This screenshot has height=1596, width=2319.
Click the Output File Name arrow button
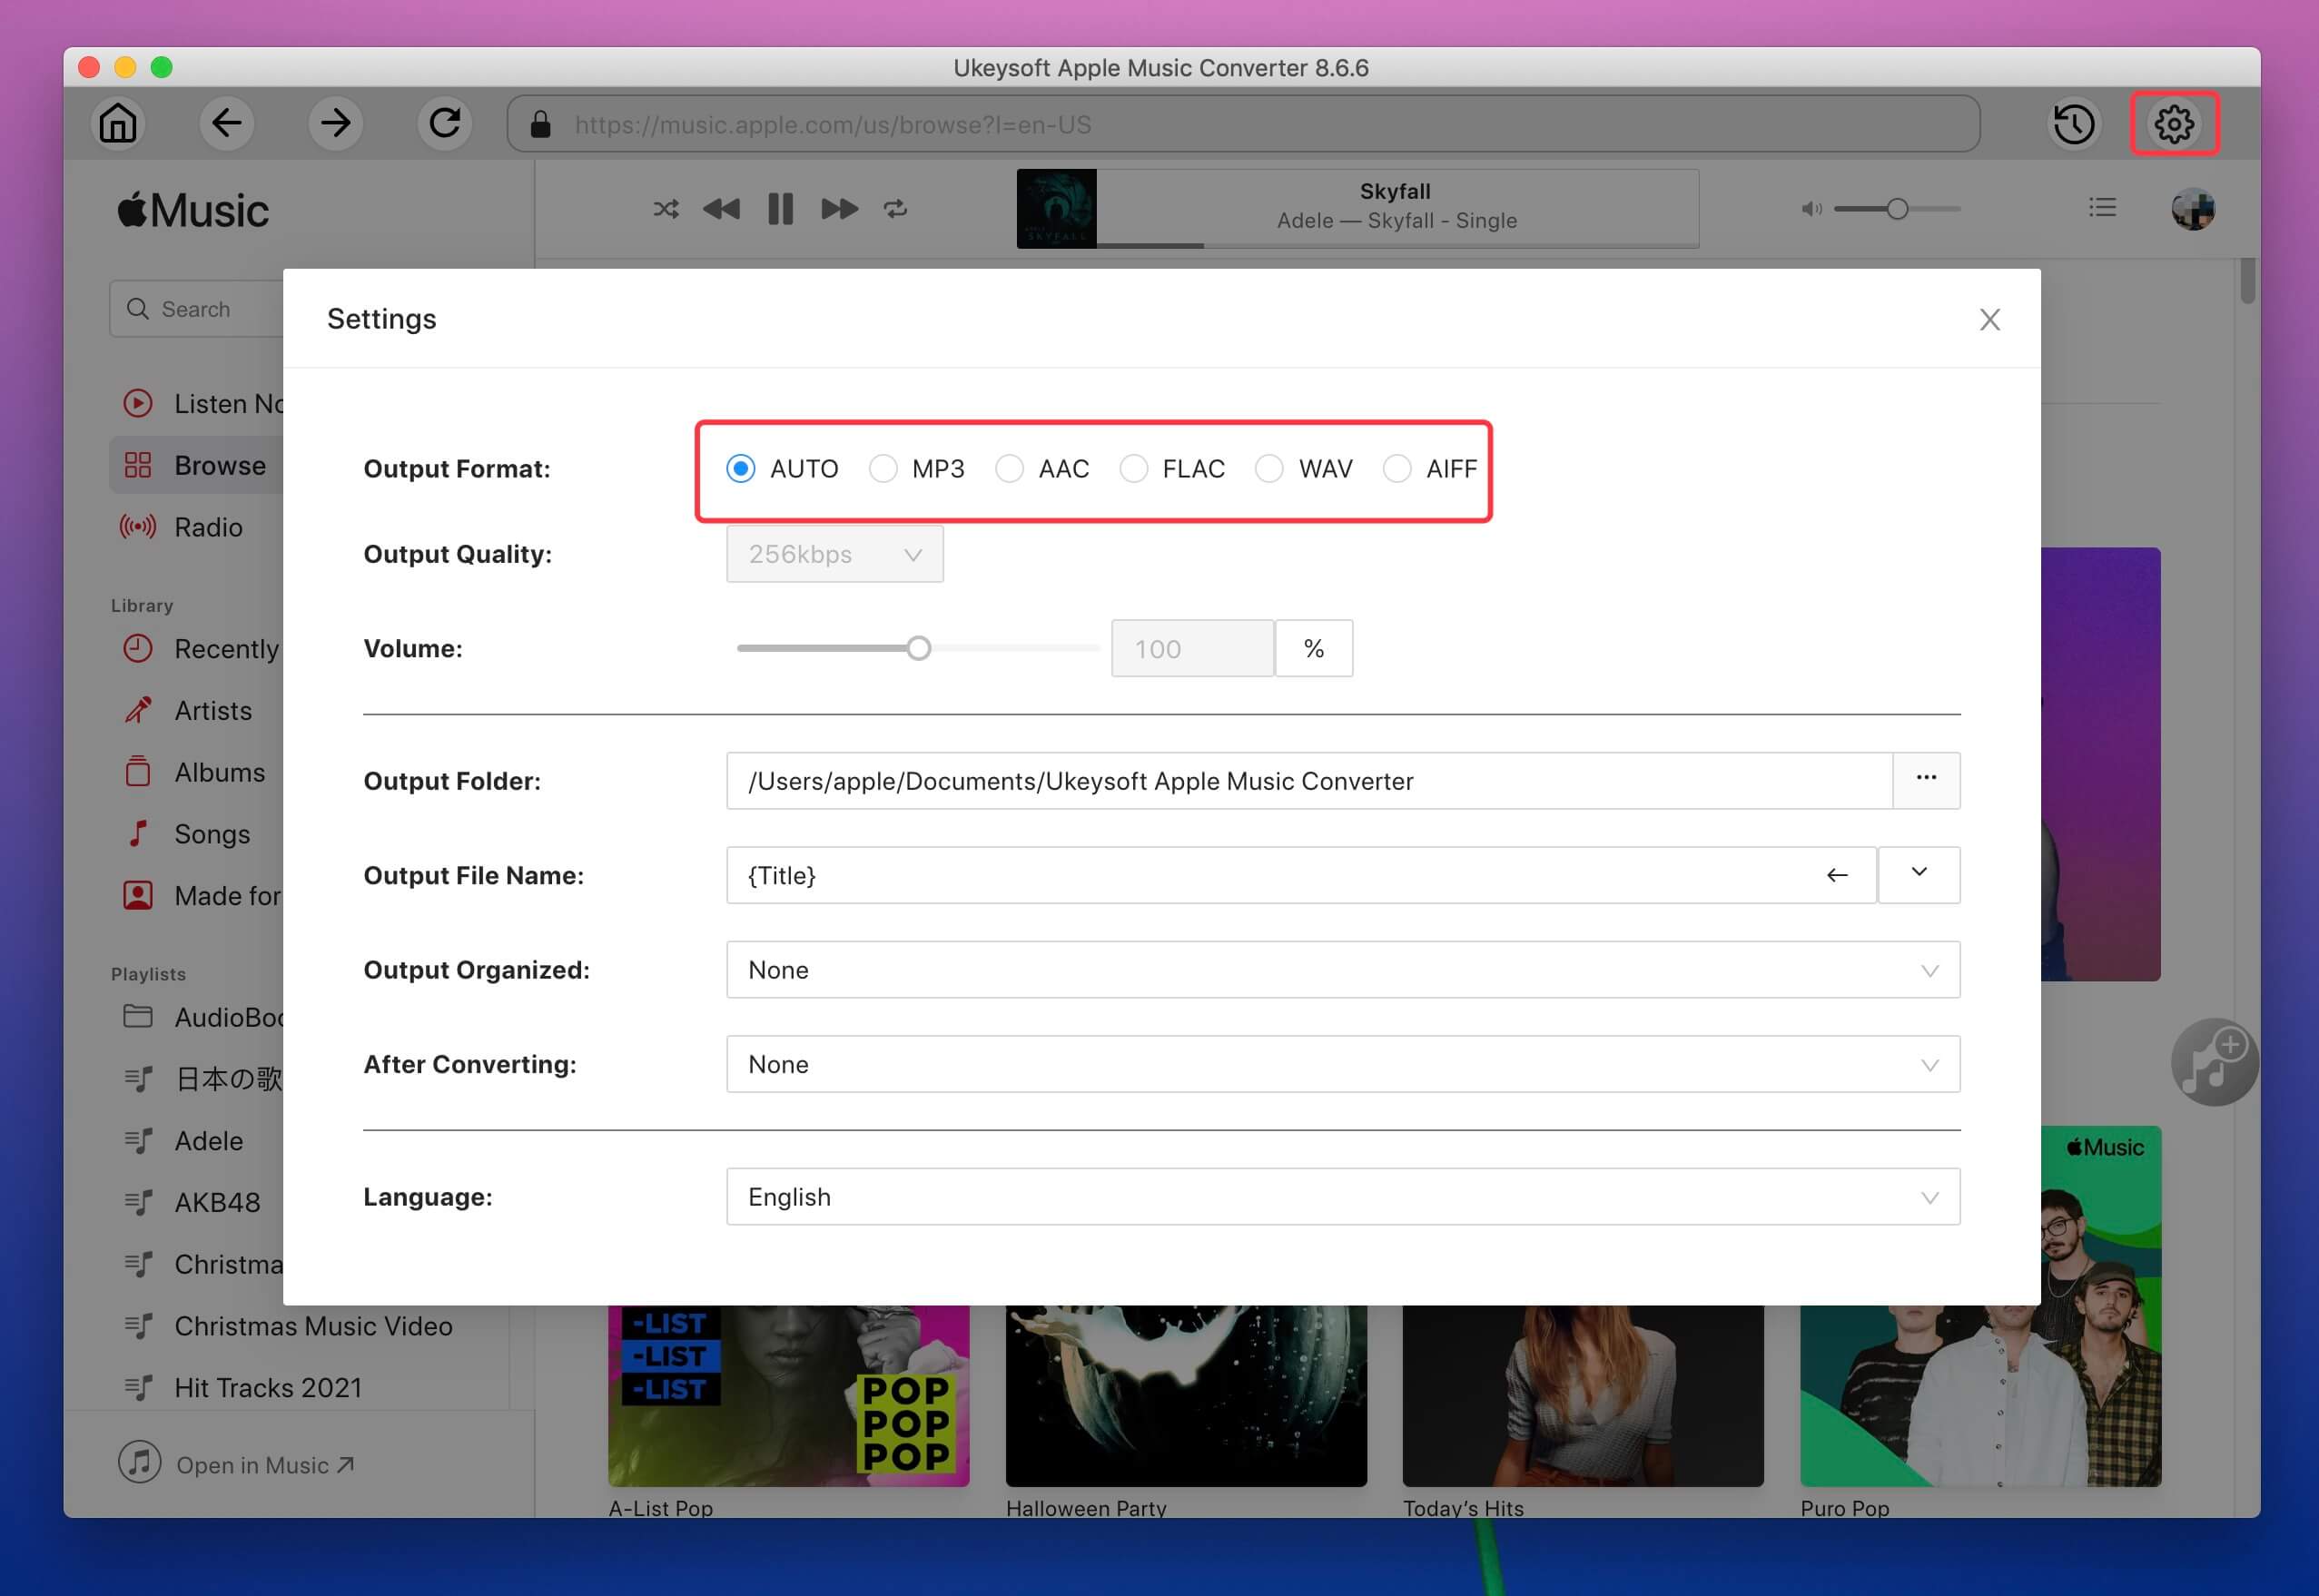coord(1838,875)
